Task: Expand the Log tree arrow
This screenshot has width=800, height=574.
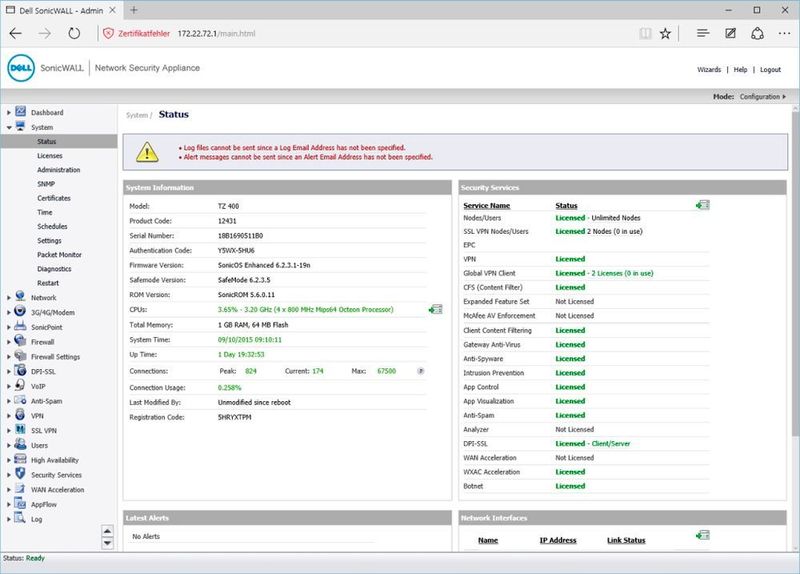Action: [9, 519]
